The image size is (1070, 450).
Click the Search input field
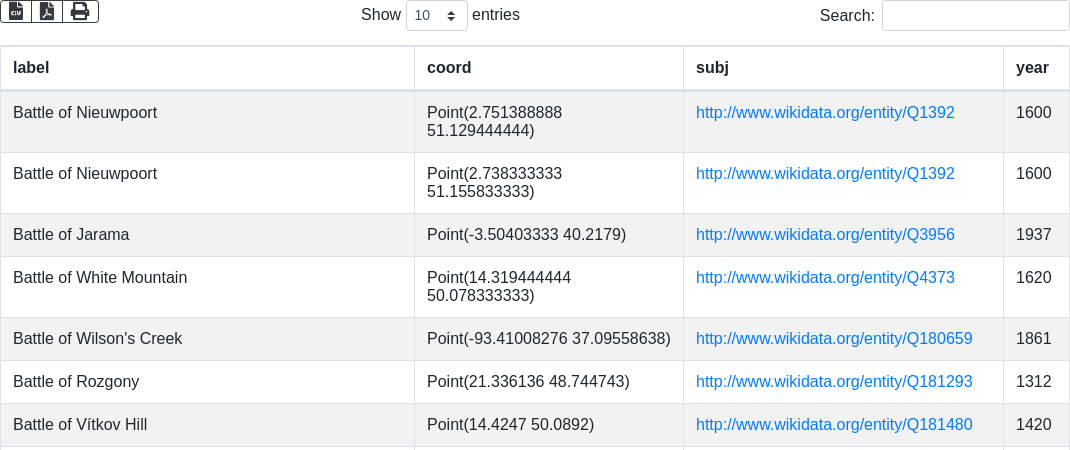(x=975, y=16)
